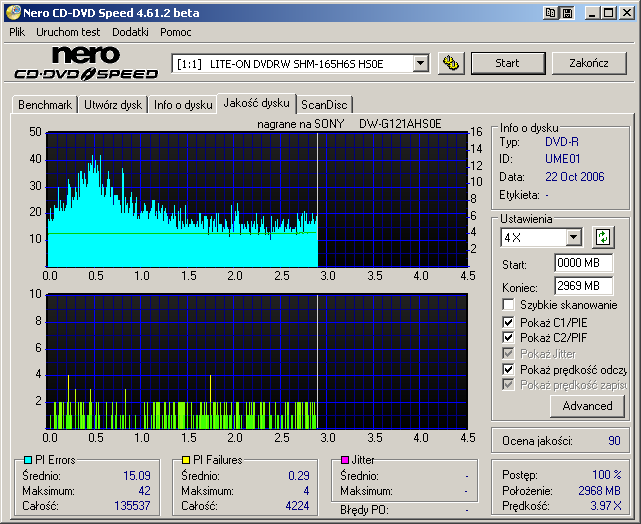Screen dimensions: 641x524
Task: Click the disc ID value UME01
Action: 563,159
